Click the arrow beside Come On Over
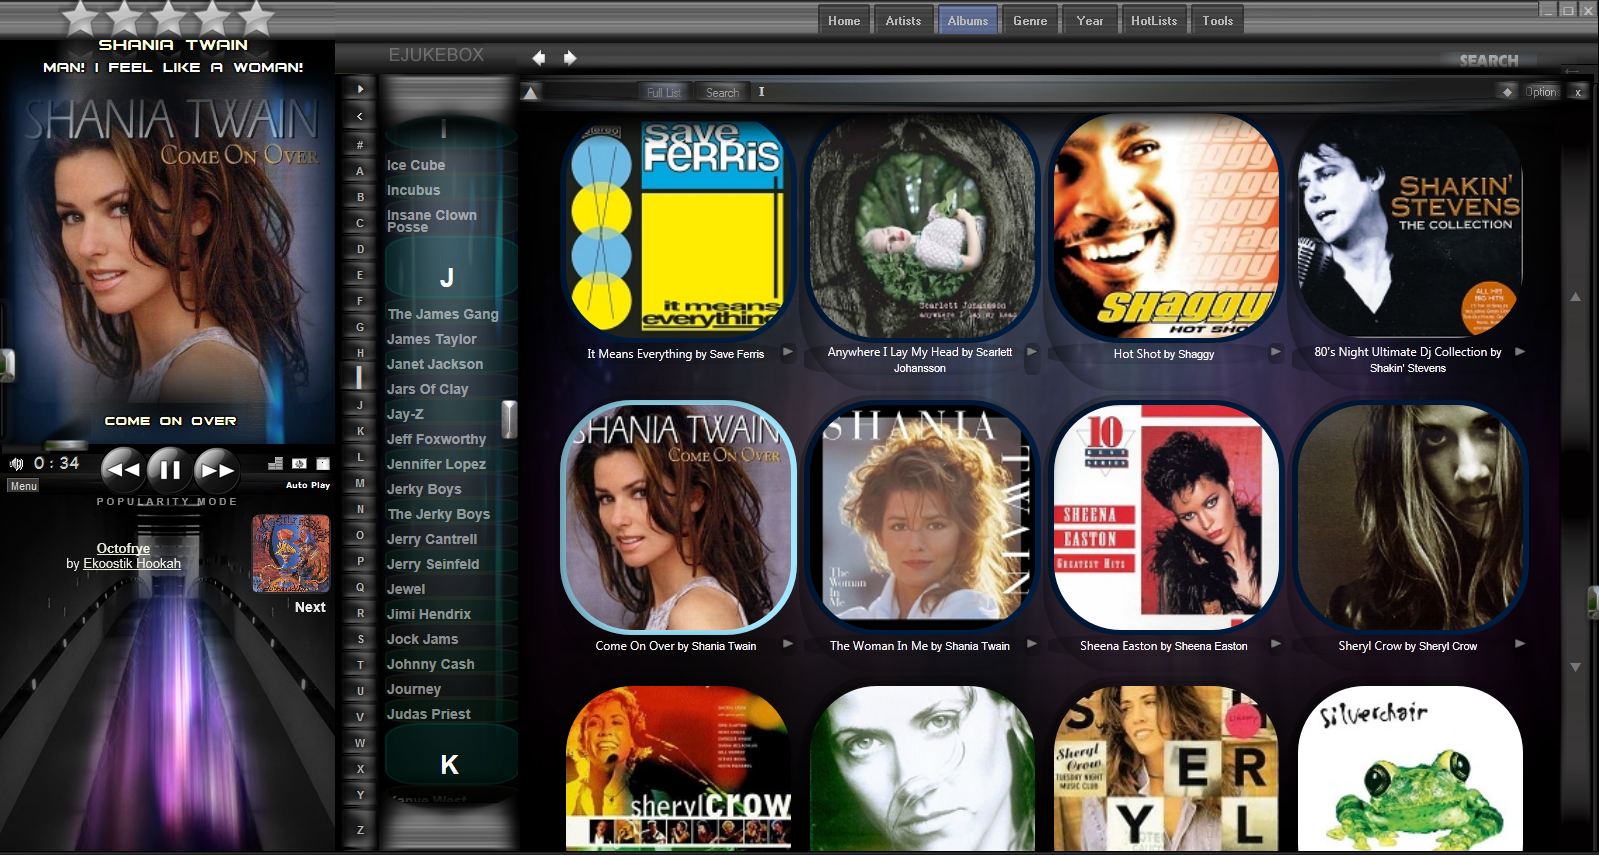The width and height of the screenshot is (1599, 855). pos(788,643)
